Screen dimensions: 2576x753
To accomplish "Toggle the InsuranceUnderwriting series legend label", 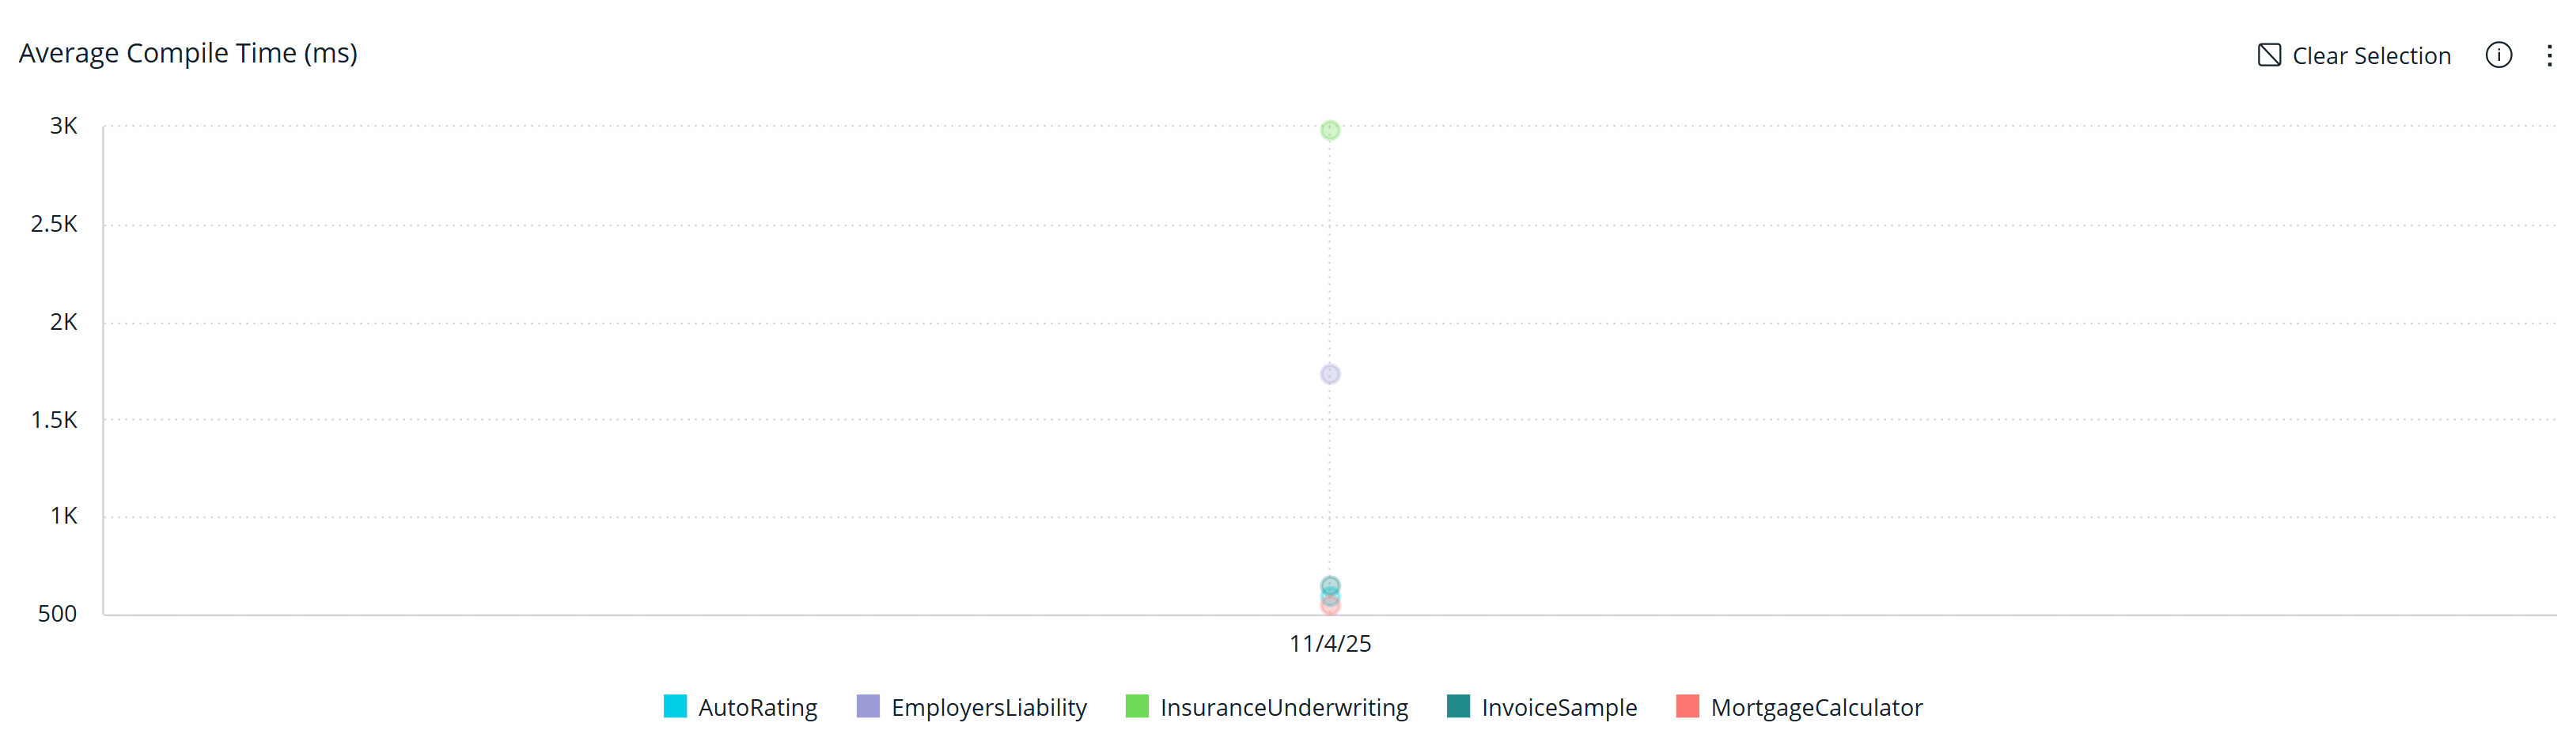I will (1283, 708).
